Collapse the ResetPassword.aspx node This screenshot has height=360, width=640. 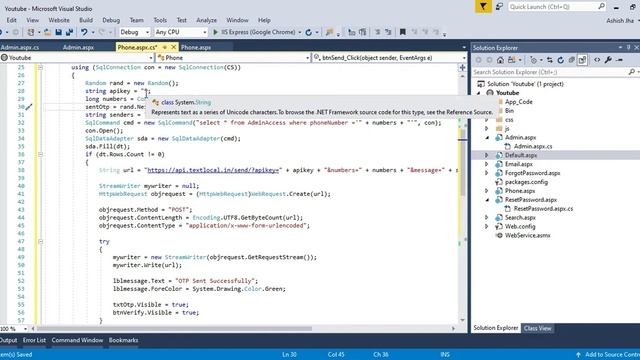tap(487, 200)
